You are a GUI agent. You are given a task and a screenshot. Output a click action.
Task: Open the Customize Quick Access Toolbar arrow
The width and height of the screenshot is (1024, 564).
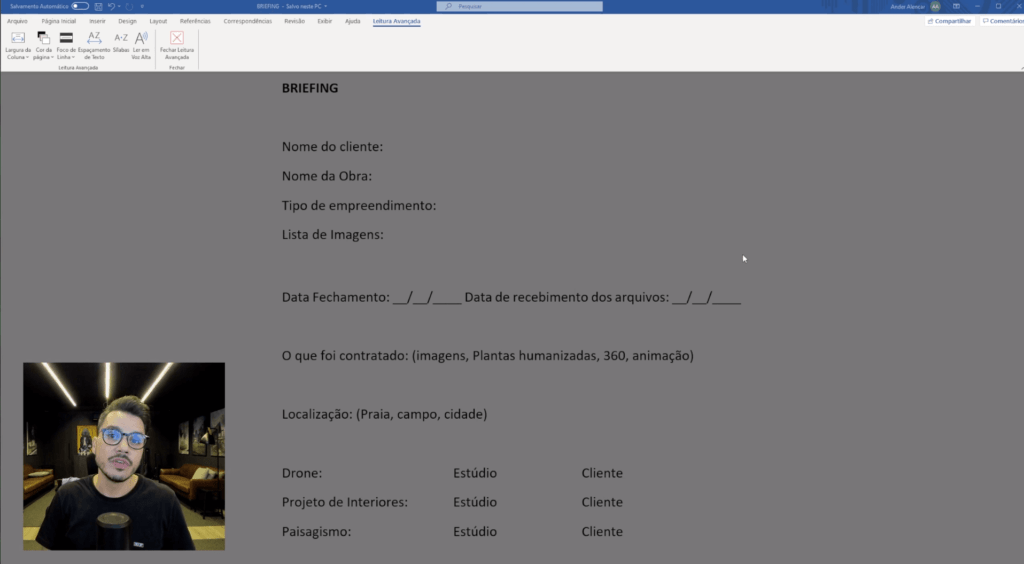point(142,6)
